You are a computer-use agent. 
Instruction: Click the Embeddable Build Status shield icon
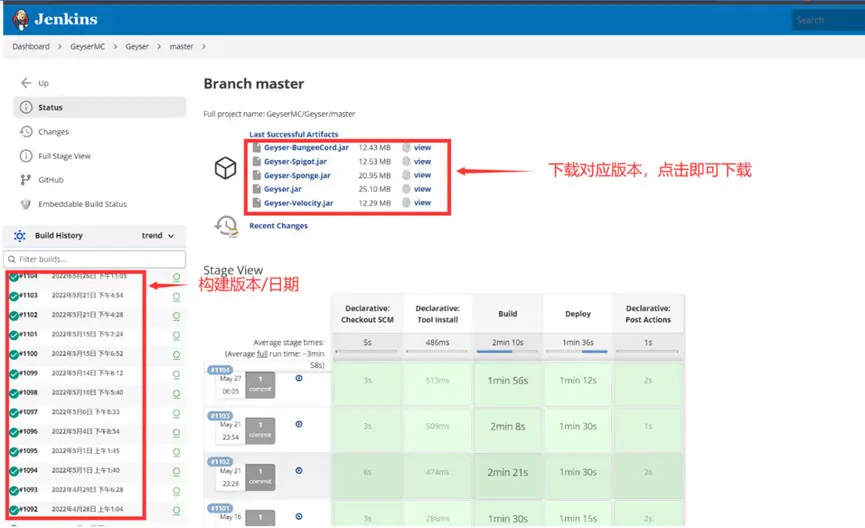coord(25,204)
